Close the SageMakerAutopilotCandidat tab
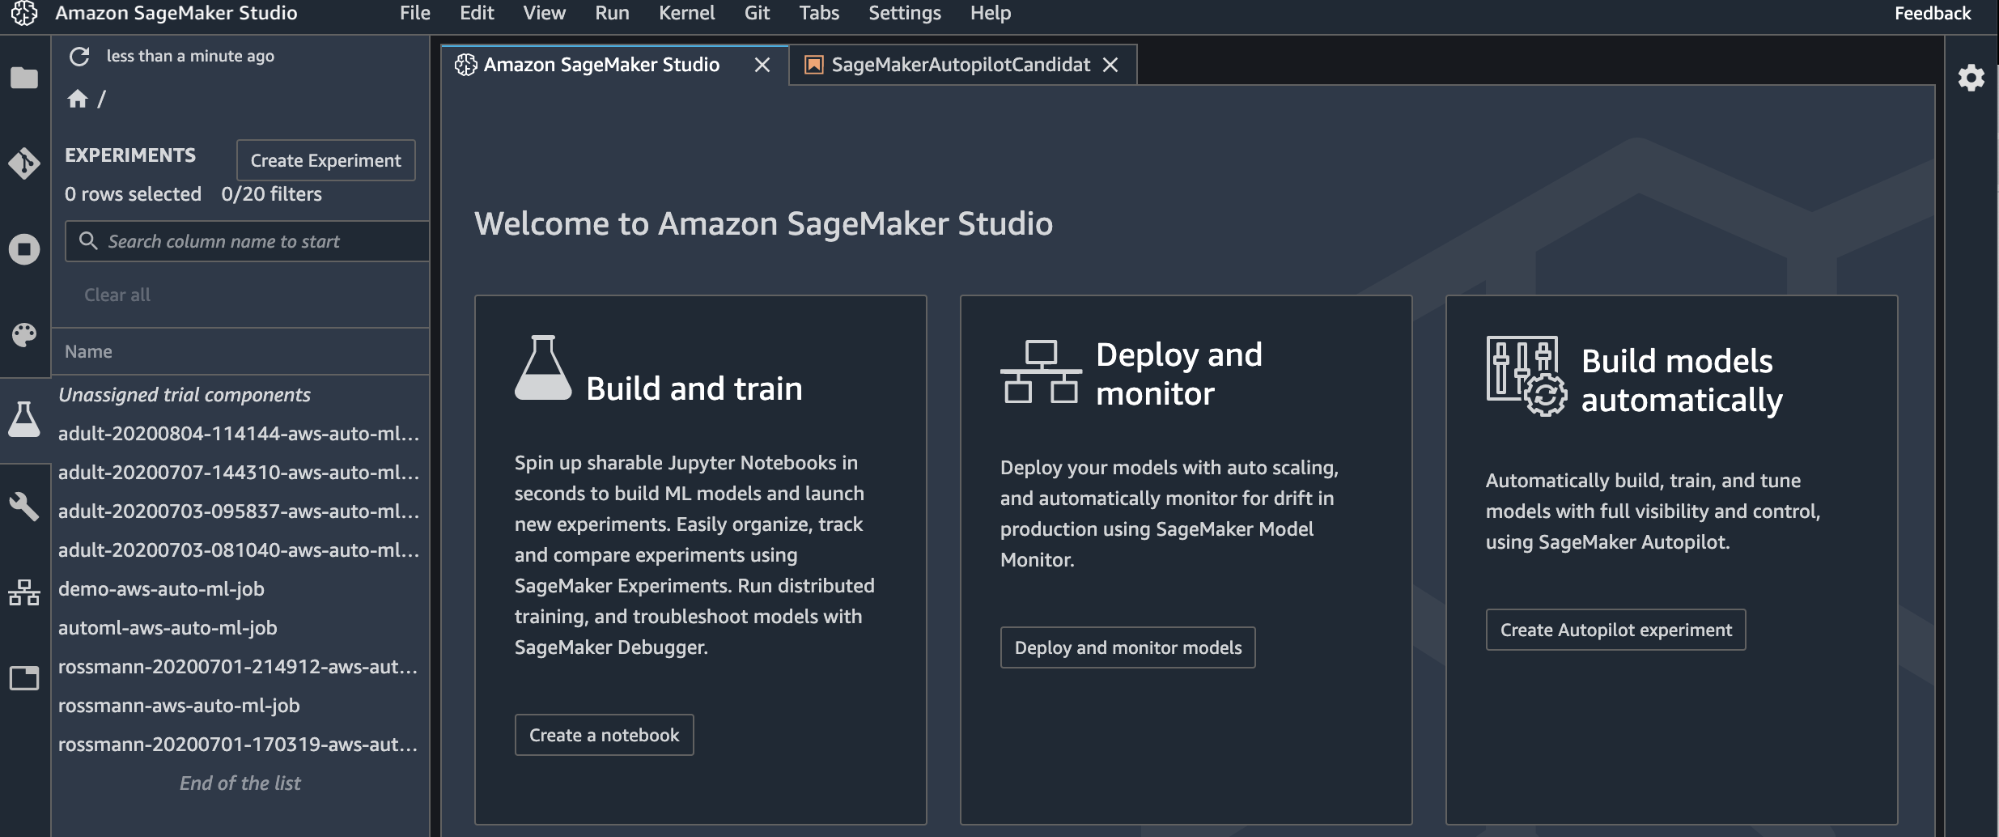Image resolution: width=1999 pixels, height=837 pixels. click(x=1110, y=65)
